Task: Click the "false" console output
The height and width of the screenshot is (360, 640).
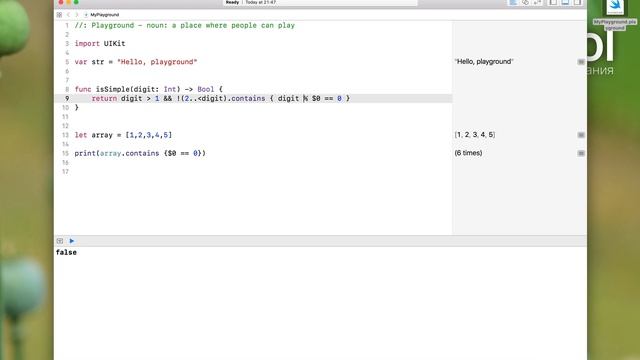Action: pyautogui.click(x=66, y=253)
